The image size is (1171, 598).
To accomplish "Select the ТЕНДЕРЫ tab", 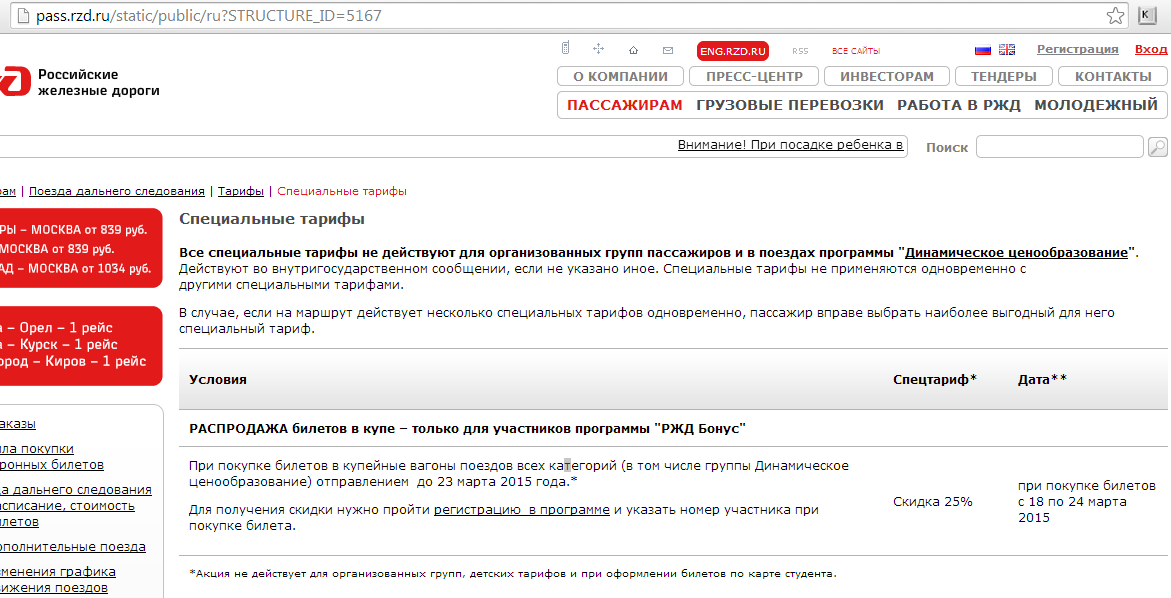I will click(1003, 76).
